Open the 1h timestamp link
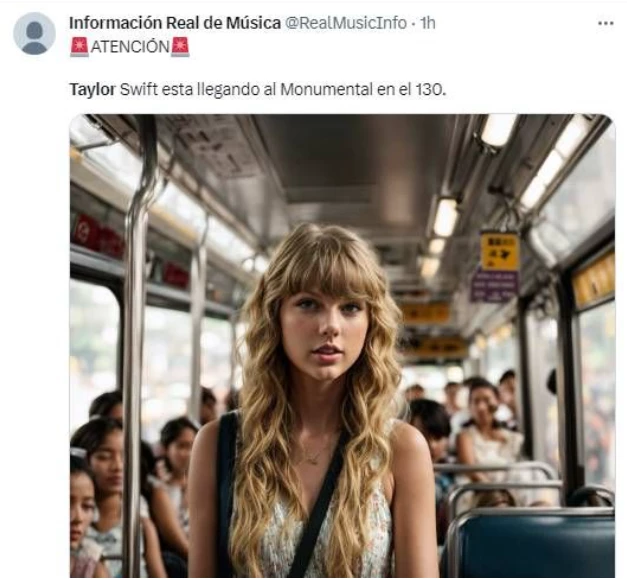 pyautogui.click(x=427, y=23)
